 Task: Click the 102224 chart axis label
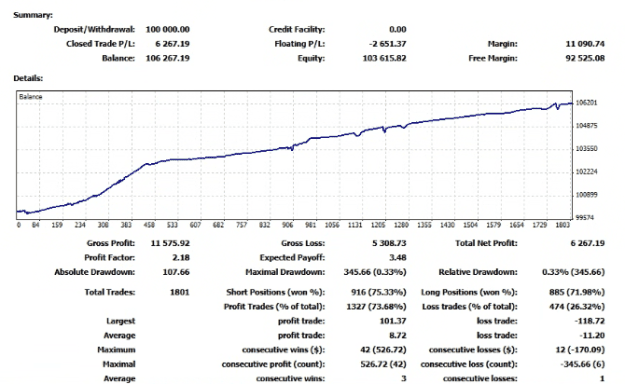tap(586, 172)
